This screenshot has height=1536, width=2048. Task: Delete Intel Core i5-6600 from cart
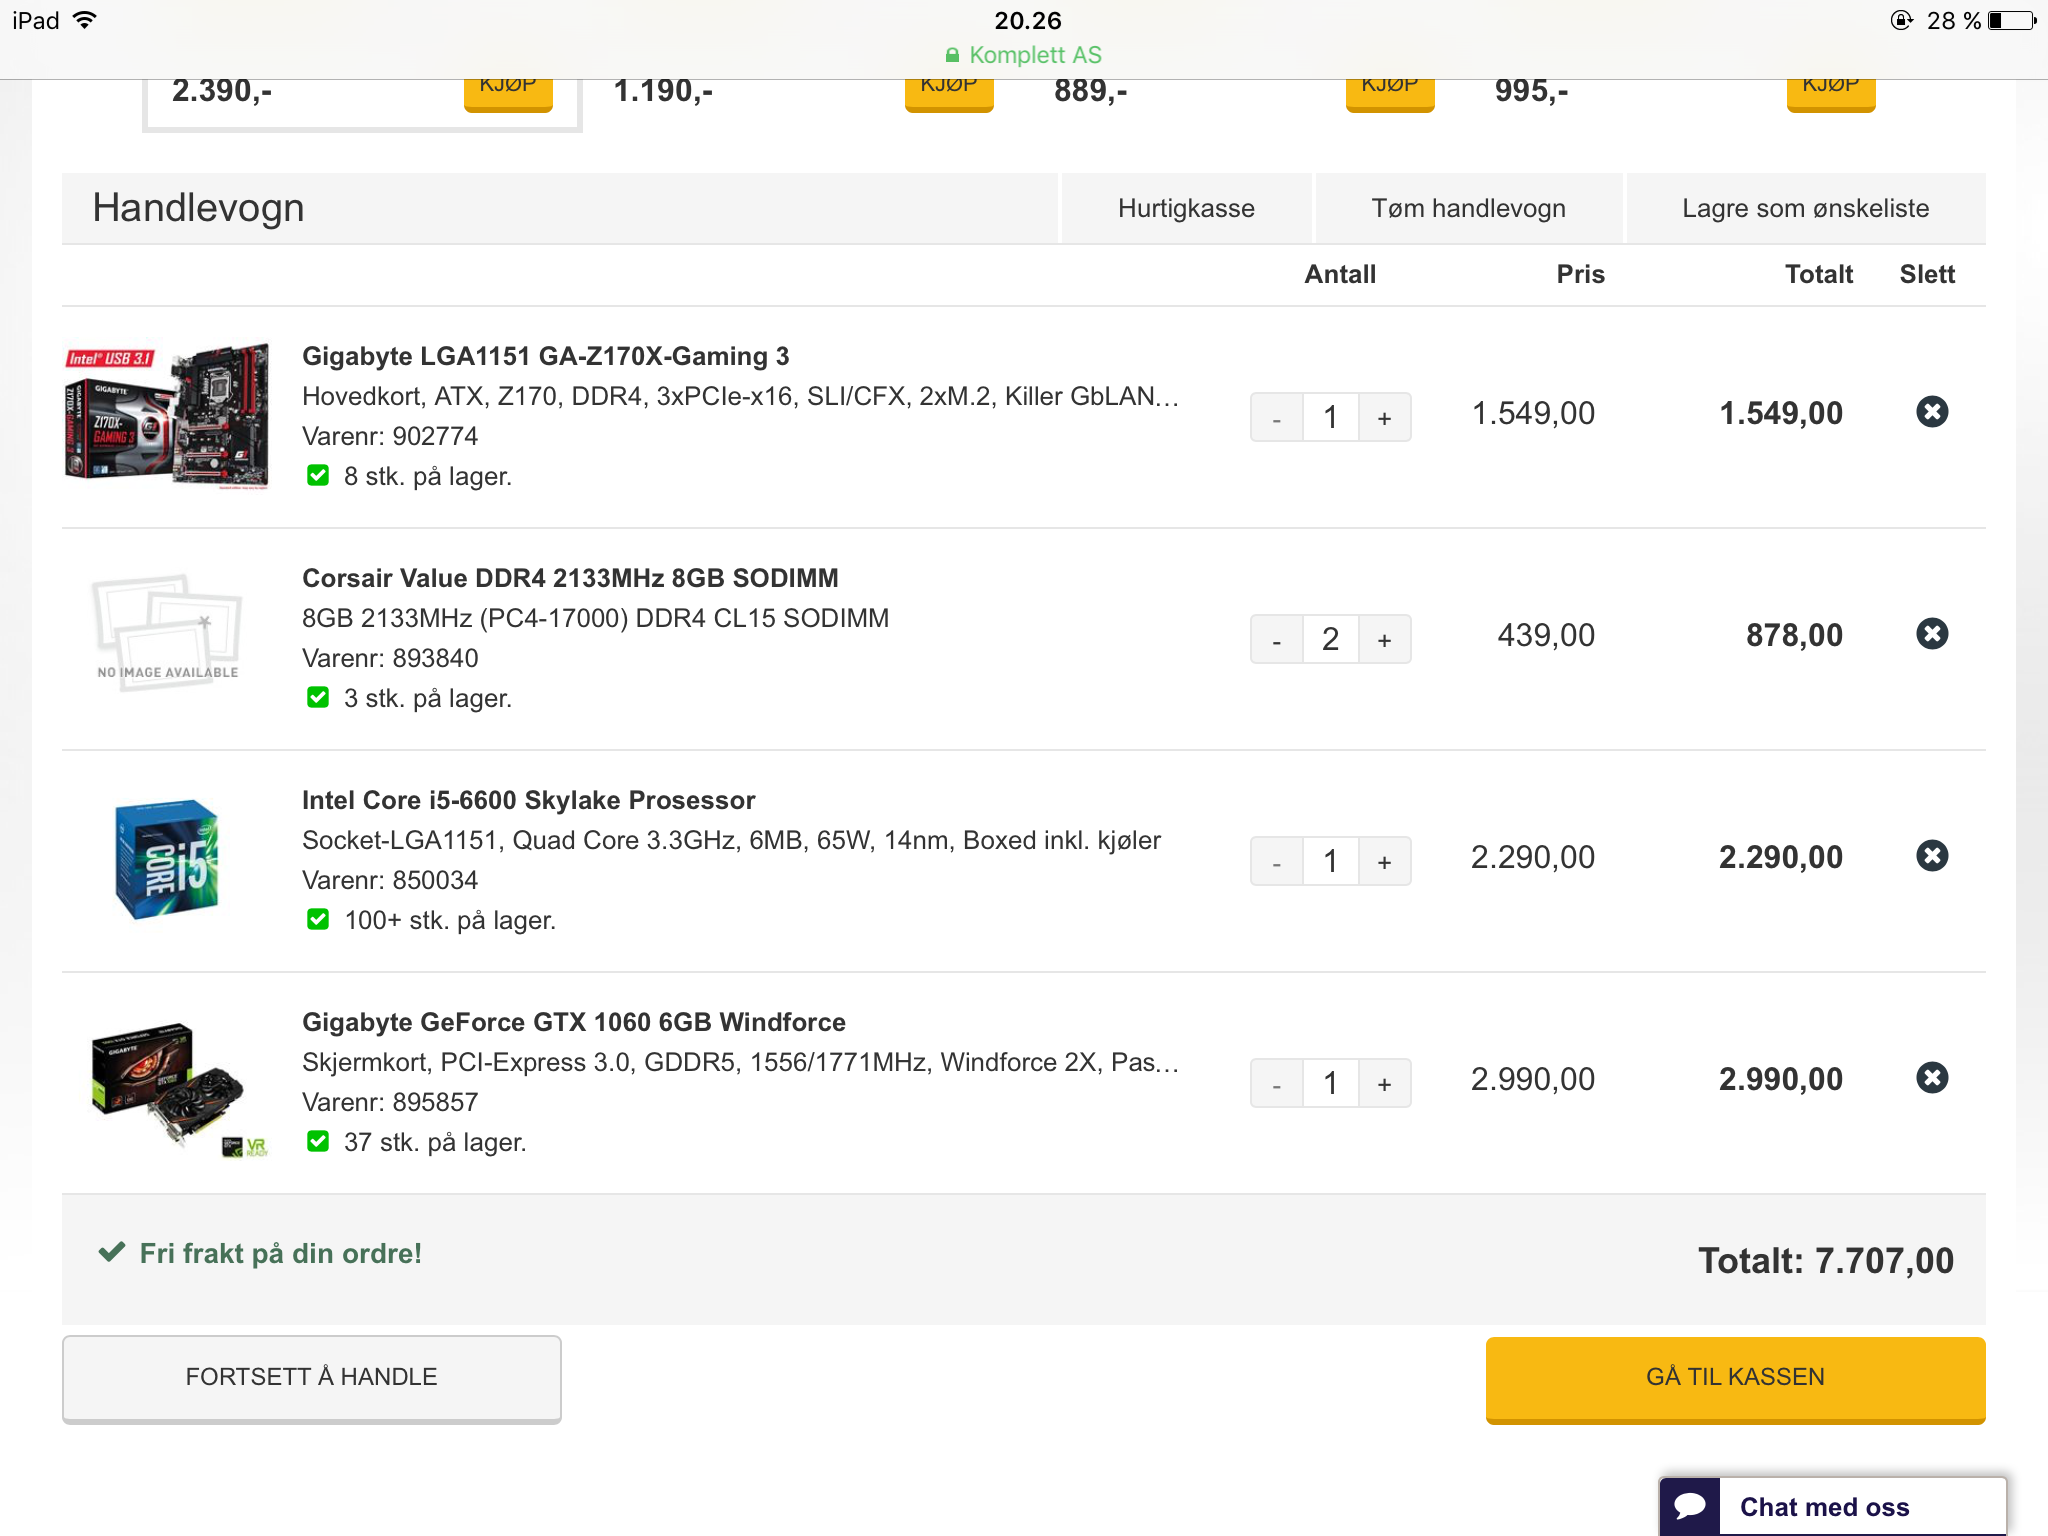click(1932, 856)
